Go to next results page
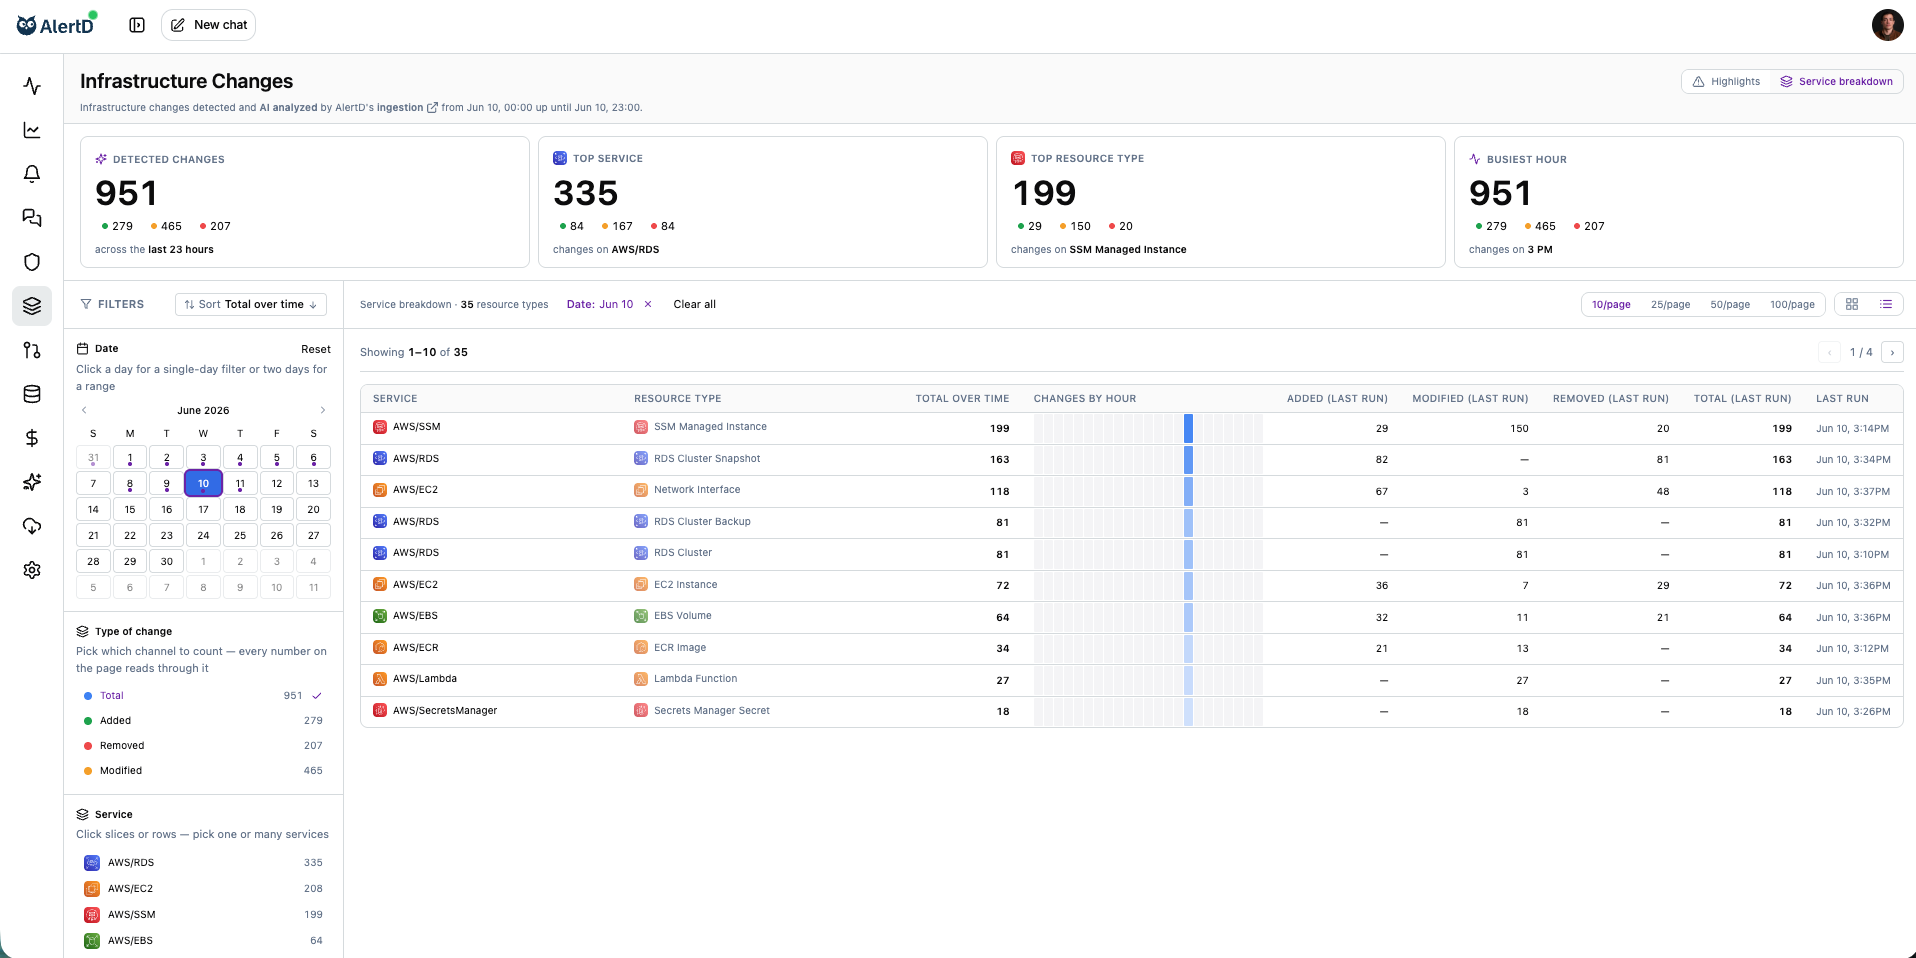 (x=1892, y=352)
